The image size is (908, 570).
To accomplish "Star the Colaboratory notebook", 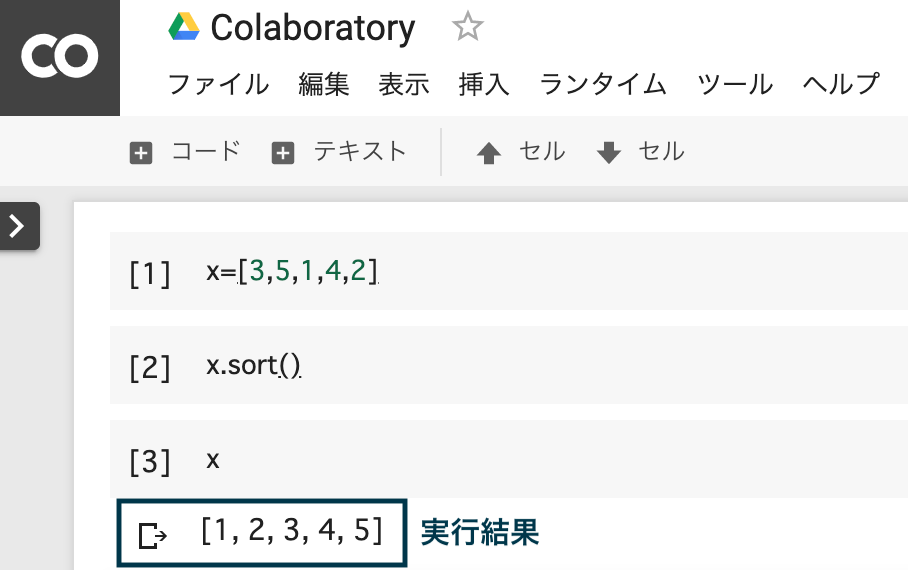I will (x=467, y=27).
